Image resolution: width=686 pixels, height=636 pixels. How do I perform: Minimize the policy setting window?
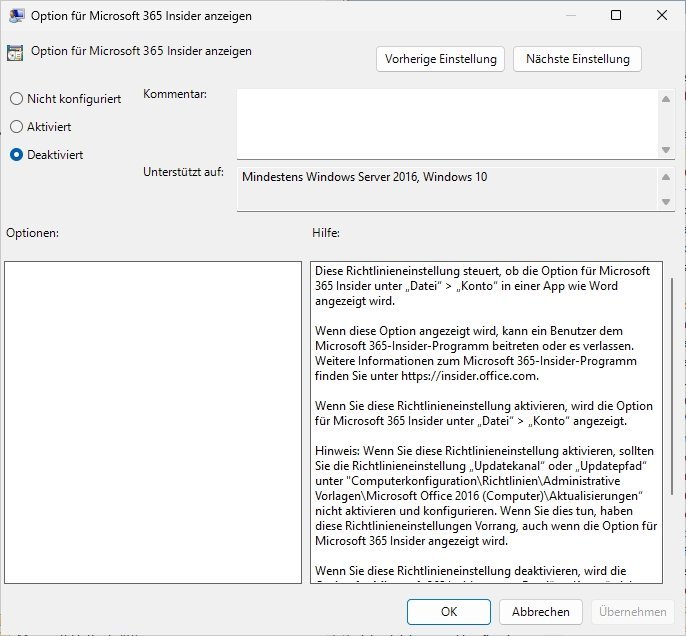pos(570,16)
